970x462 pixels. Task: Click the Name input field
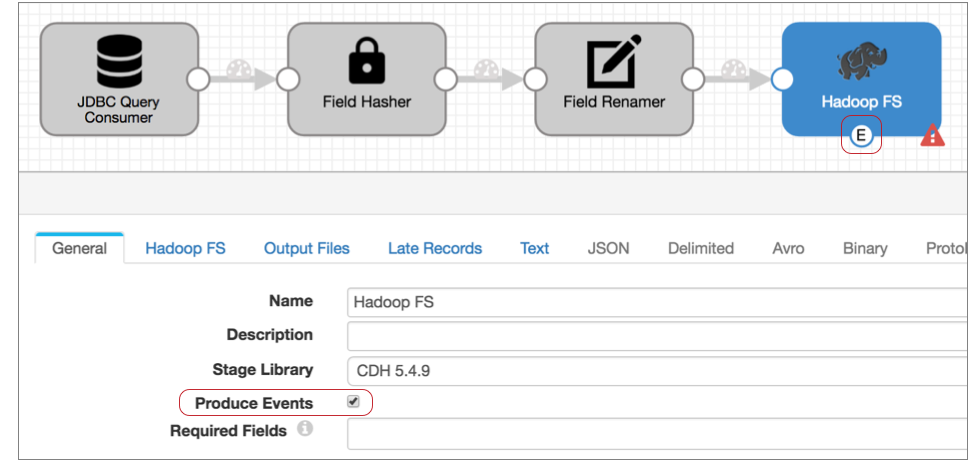pos(655,302)
